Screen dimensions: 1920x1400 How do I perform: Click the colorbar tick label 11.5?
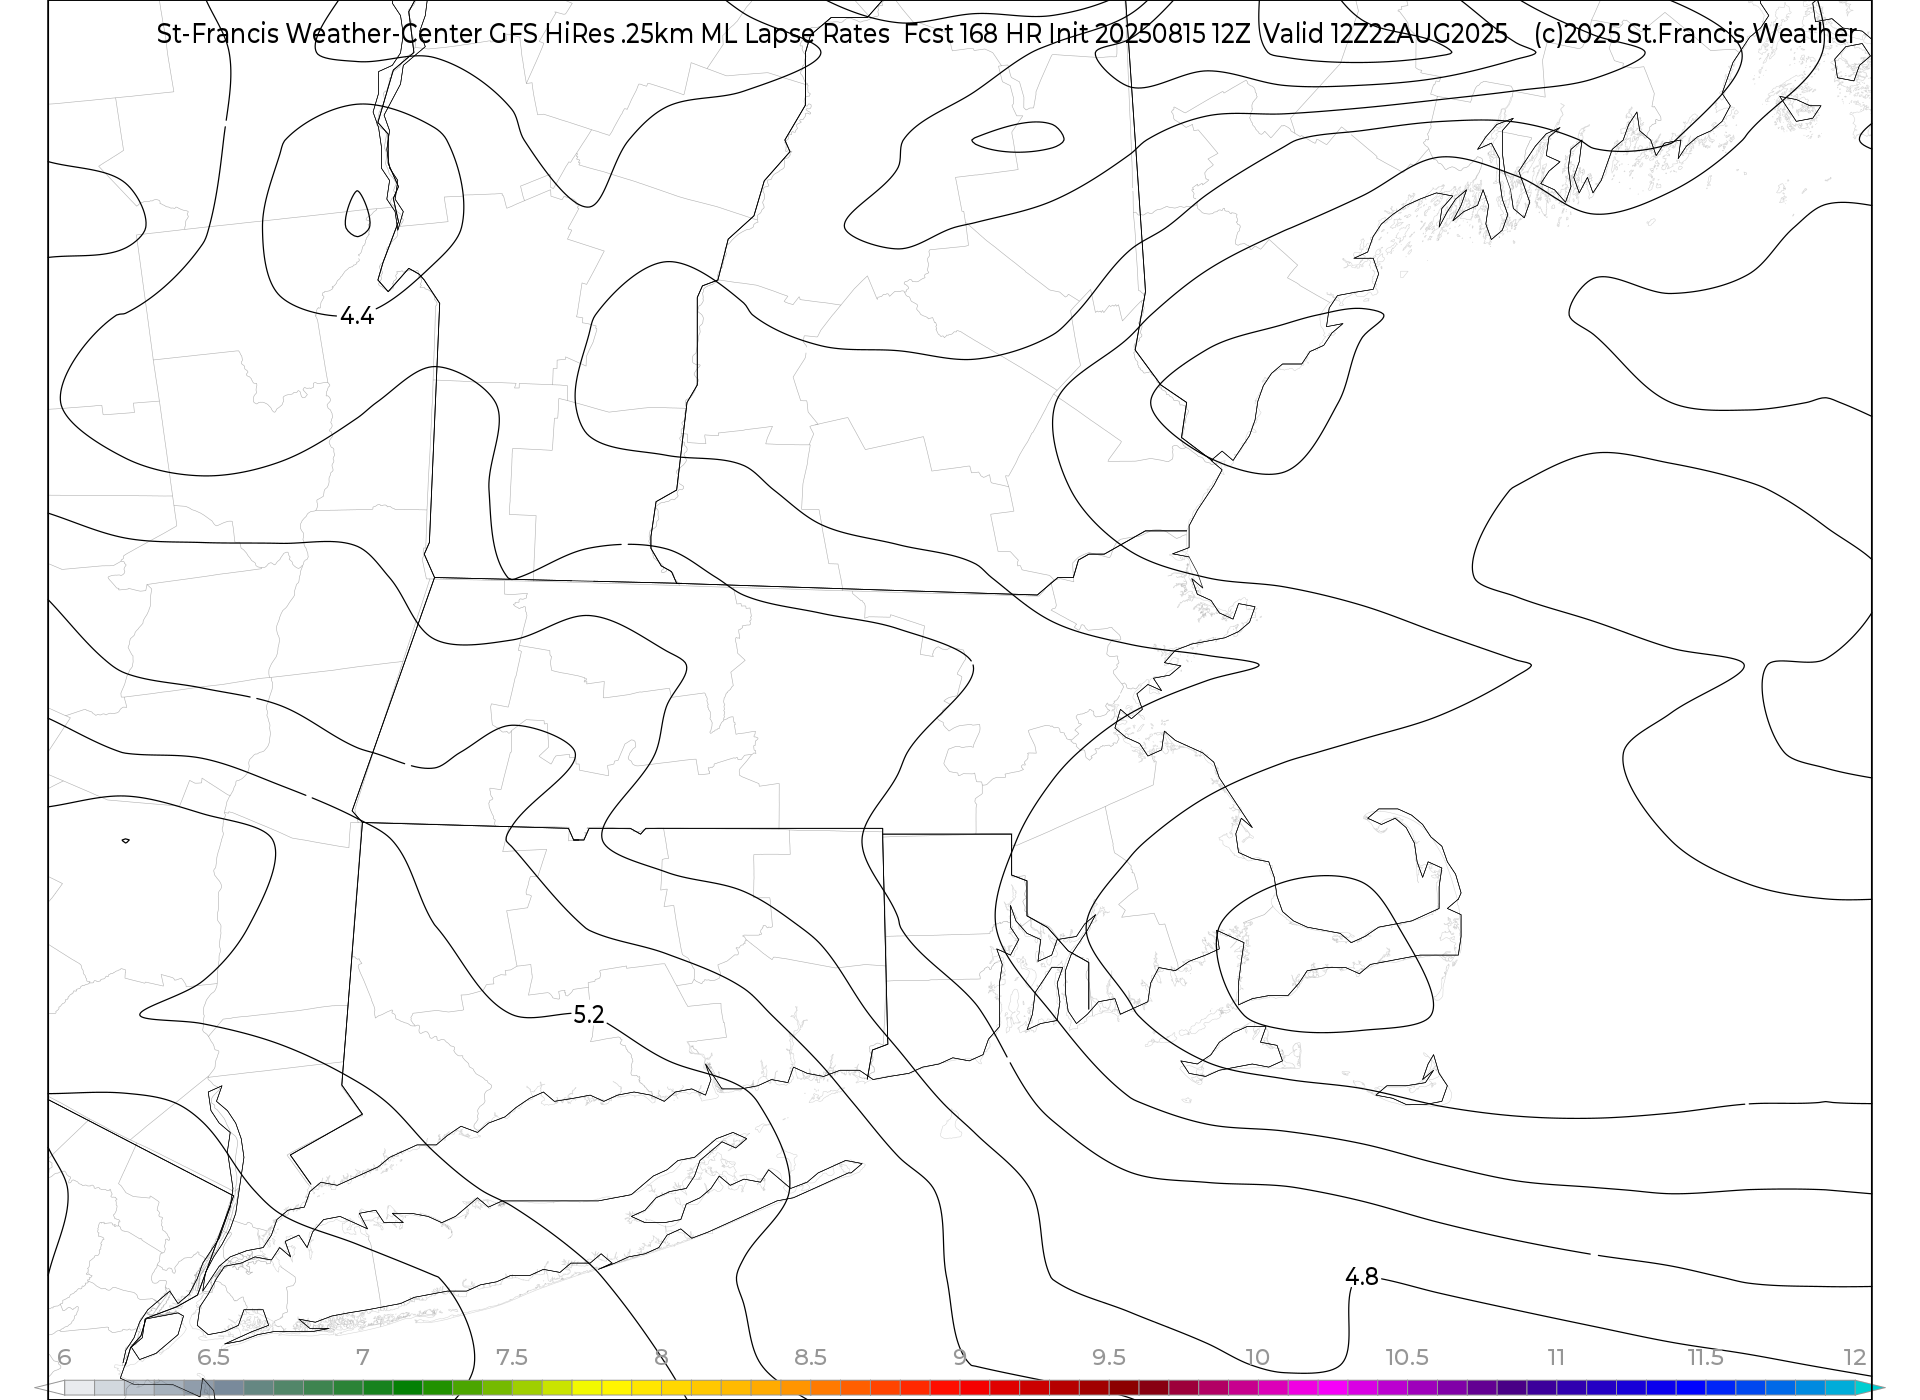[1705, 1358]
